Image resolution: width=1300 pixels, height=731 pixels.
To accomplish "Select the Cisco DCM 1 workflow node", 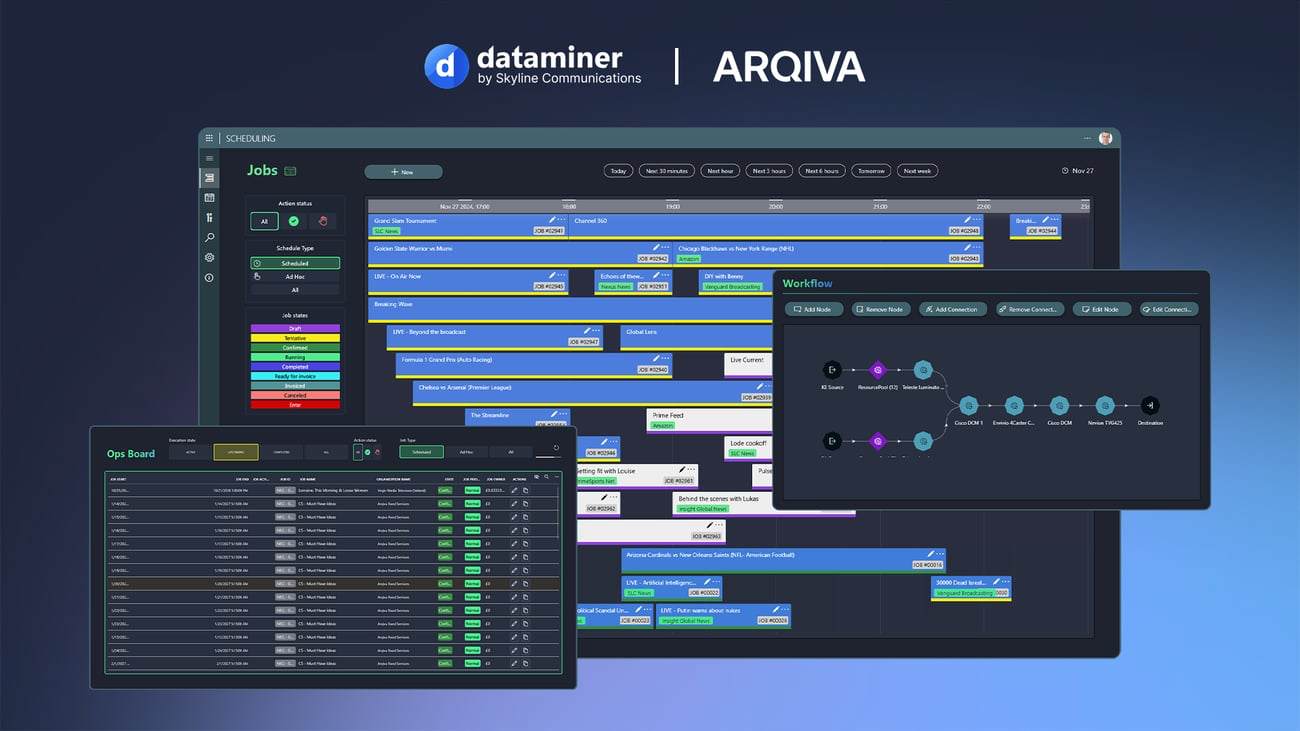I will point(968,405).
